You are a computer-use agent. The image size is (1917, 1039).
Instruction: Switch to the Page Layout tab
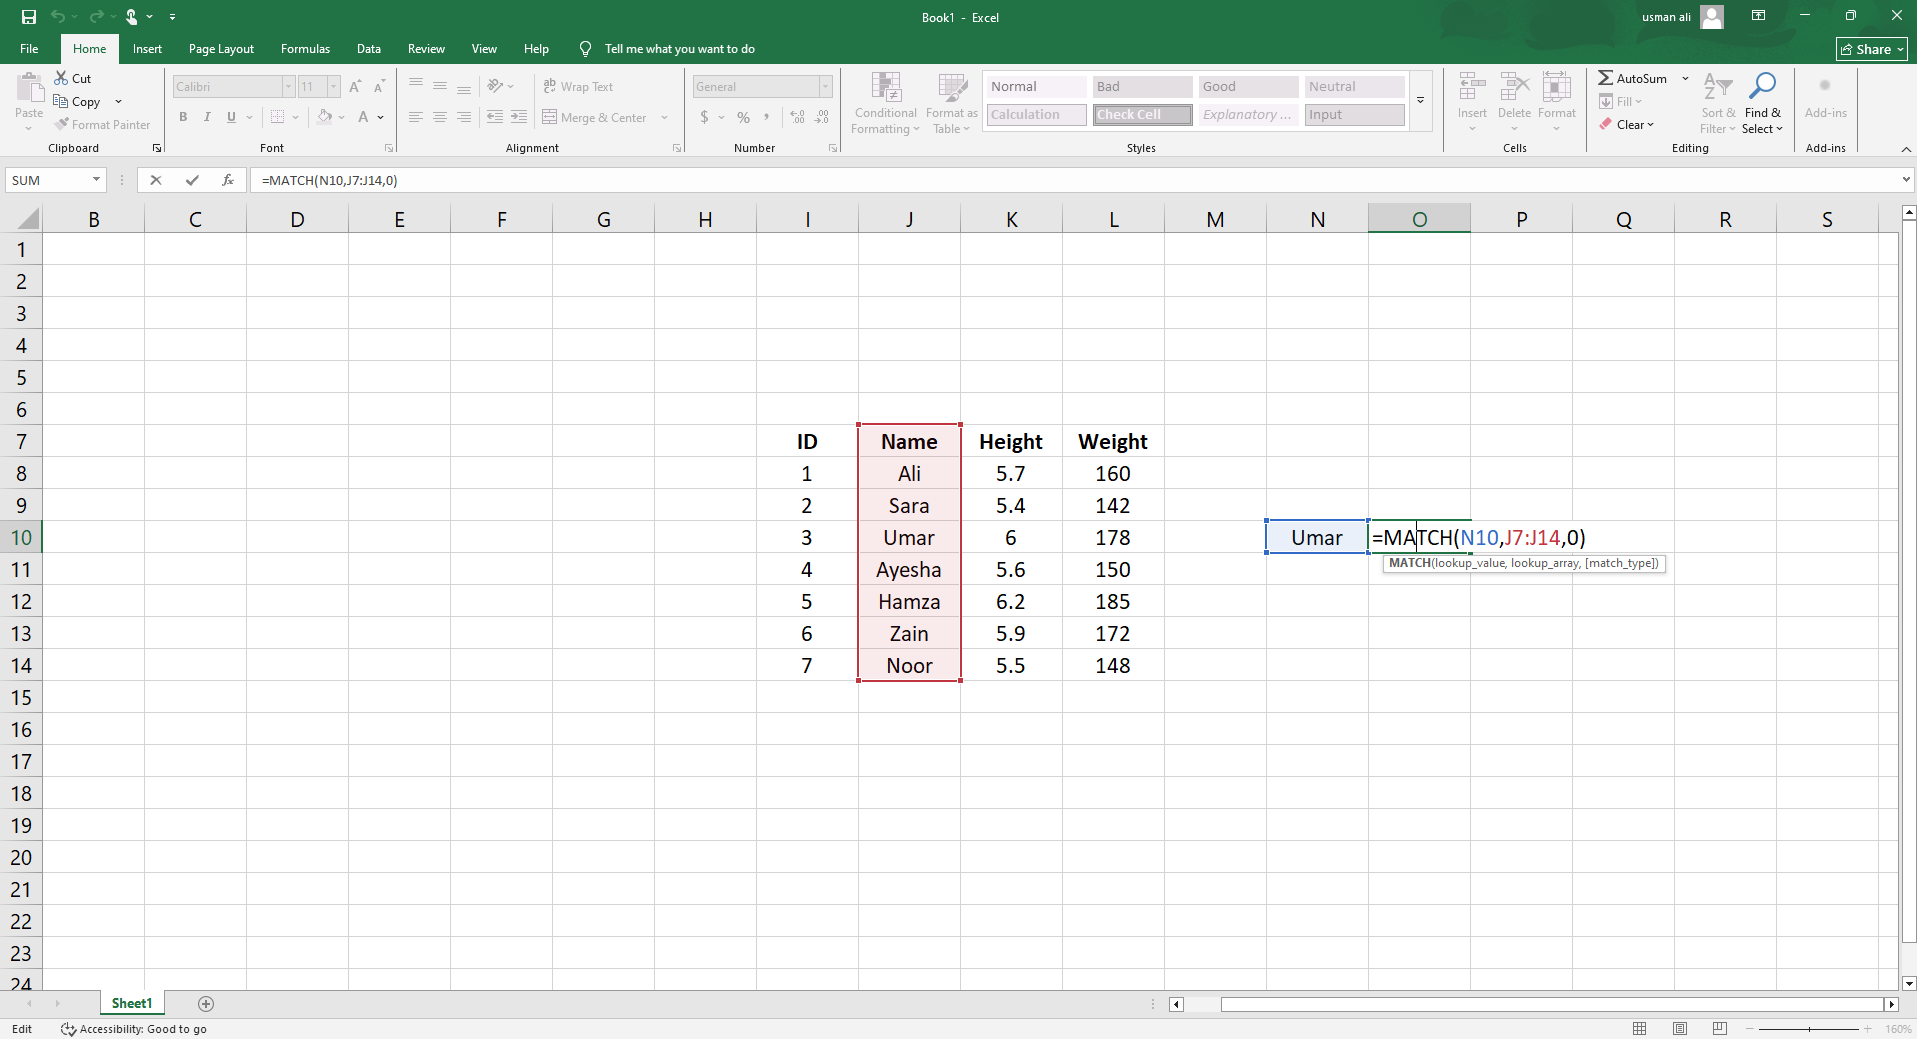(221, 49)
